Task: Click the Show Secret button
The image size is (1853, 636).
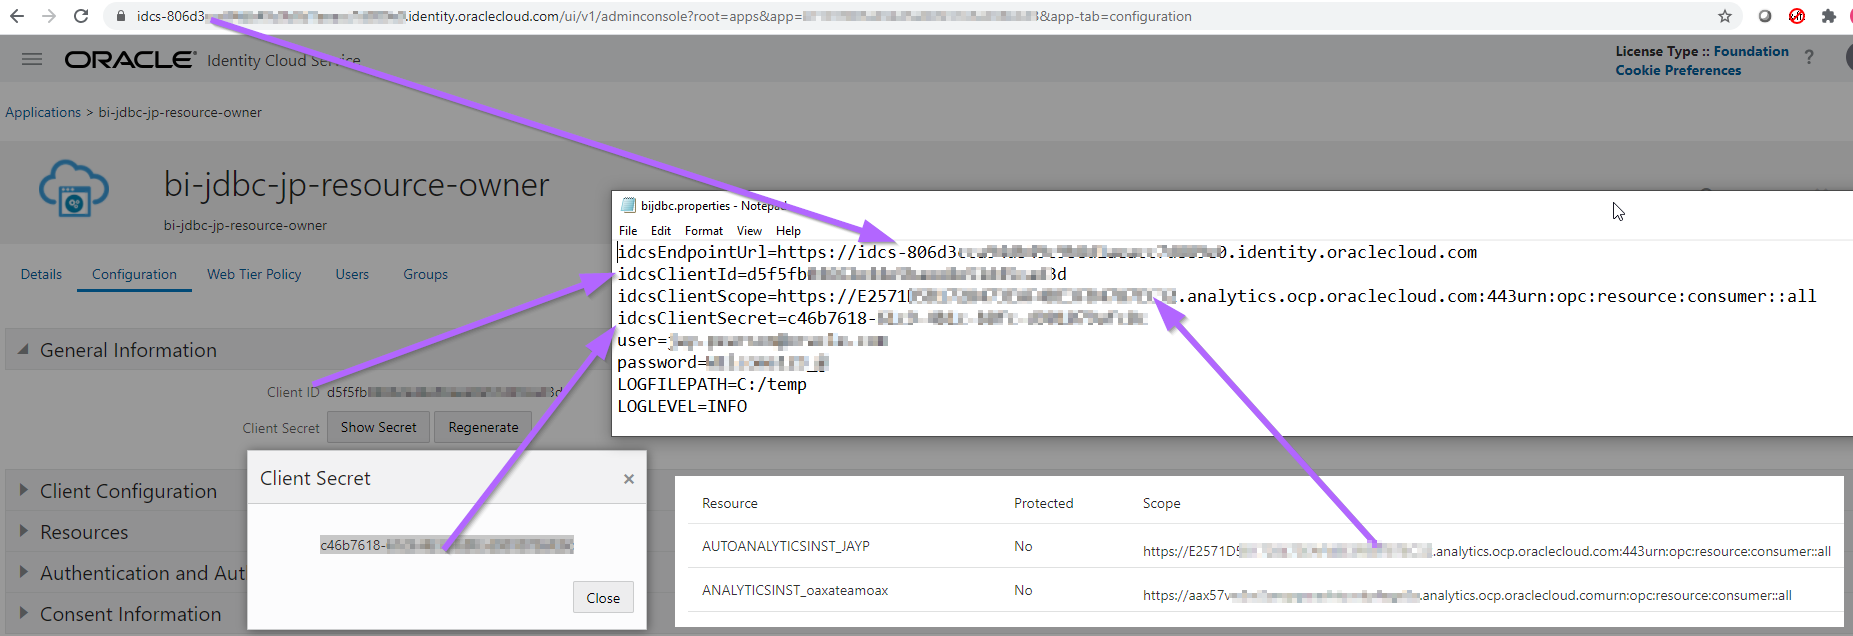Action: [x=378, y=427]
